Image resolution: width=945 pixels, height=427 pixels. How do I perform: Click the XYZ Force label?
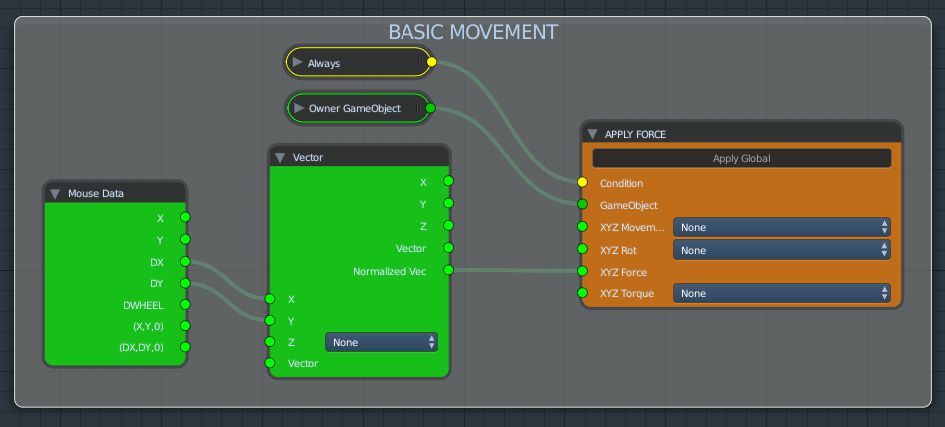(623, 272)
